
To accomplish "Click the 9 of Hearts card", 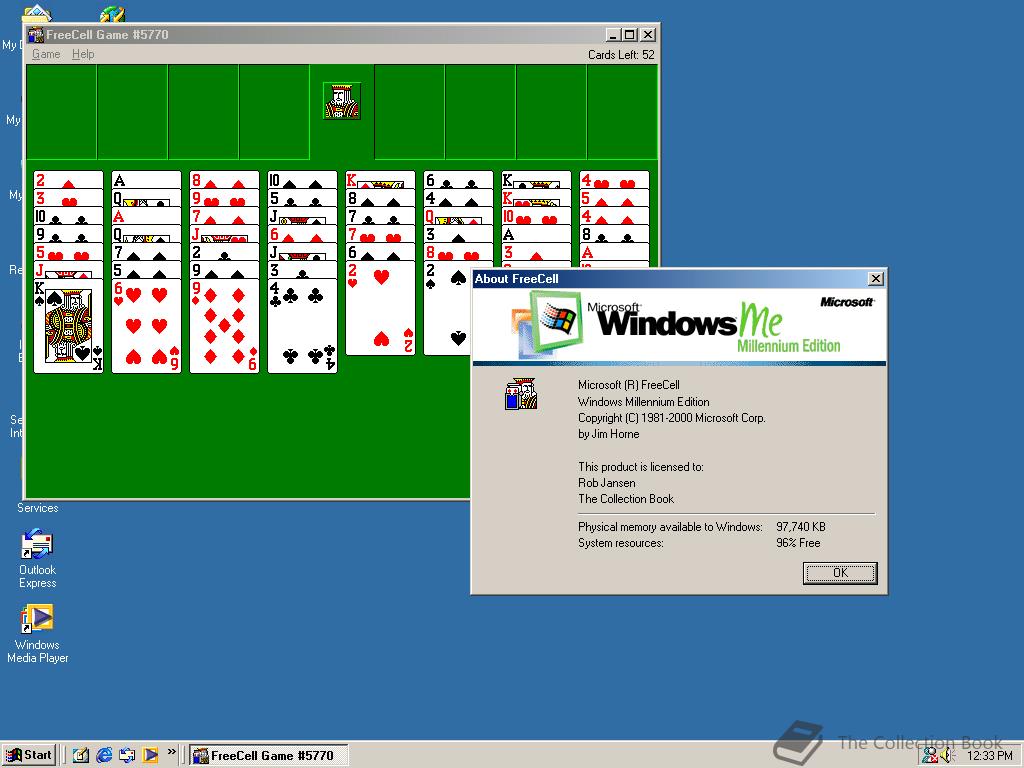I will point(224,198).
